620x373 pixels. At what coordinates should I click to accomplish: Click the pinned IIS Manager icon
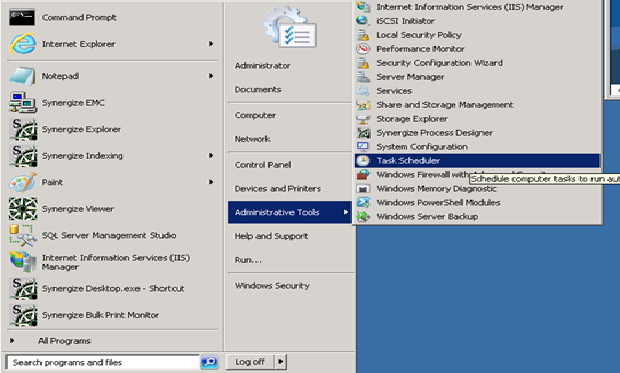point(23,262)
